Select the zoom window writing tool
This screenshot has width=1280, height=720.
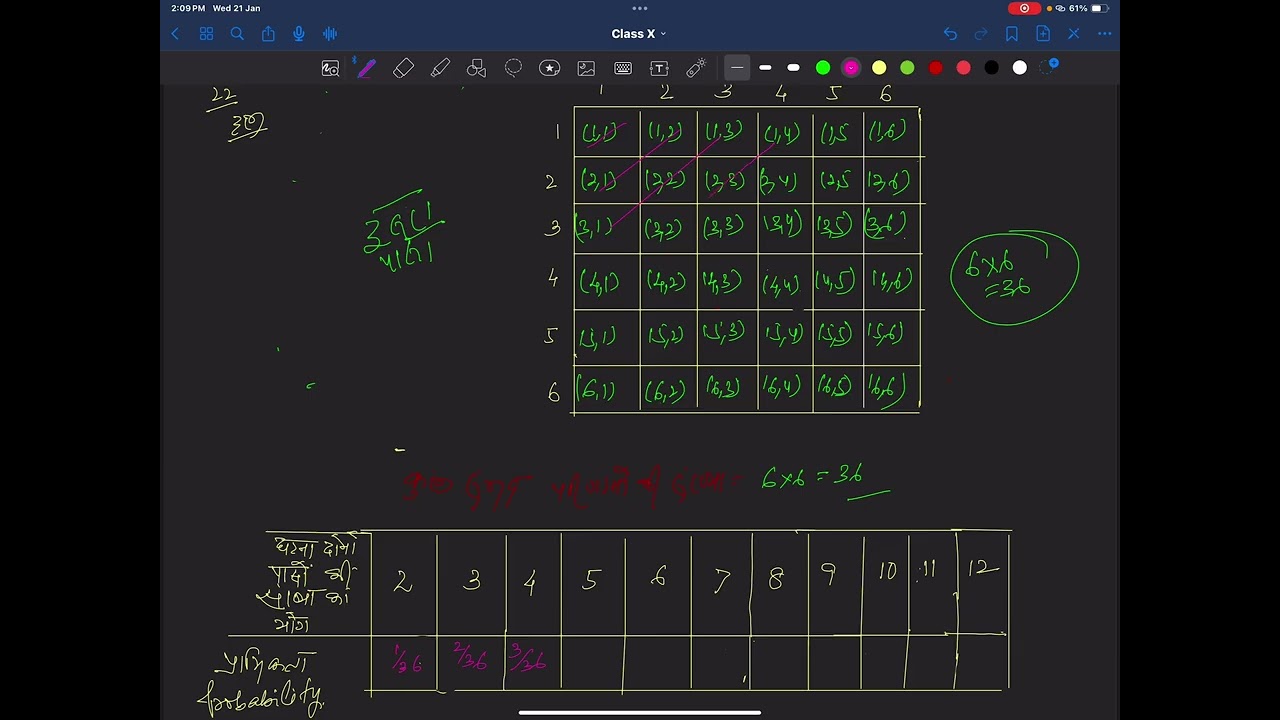point(330,68)
